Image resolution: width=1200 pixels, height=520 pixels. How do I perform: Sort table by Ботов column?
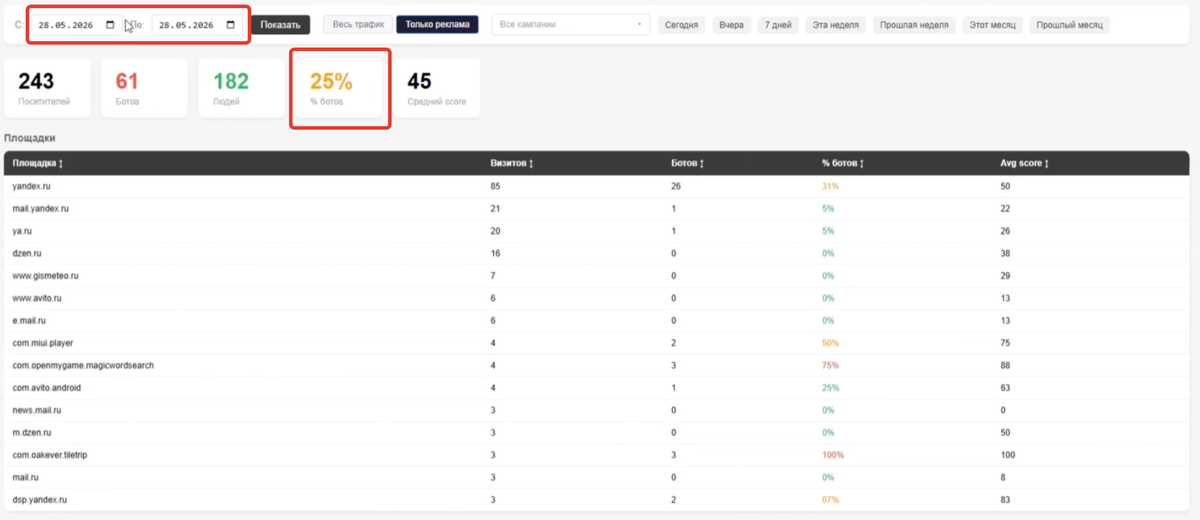tap(687, 163)
